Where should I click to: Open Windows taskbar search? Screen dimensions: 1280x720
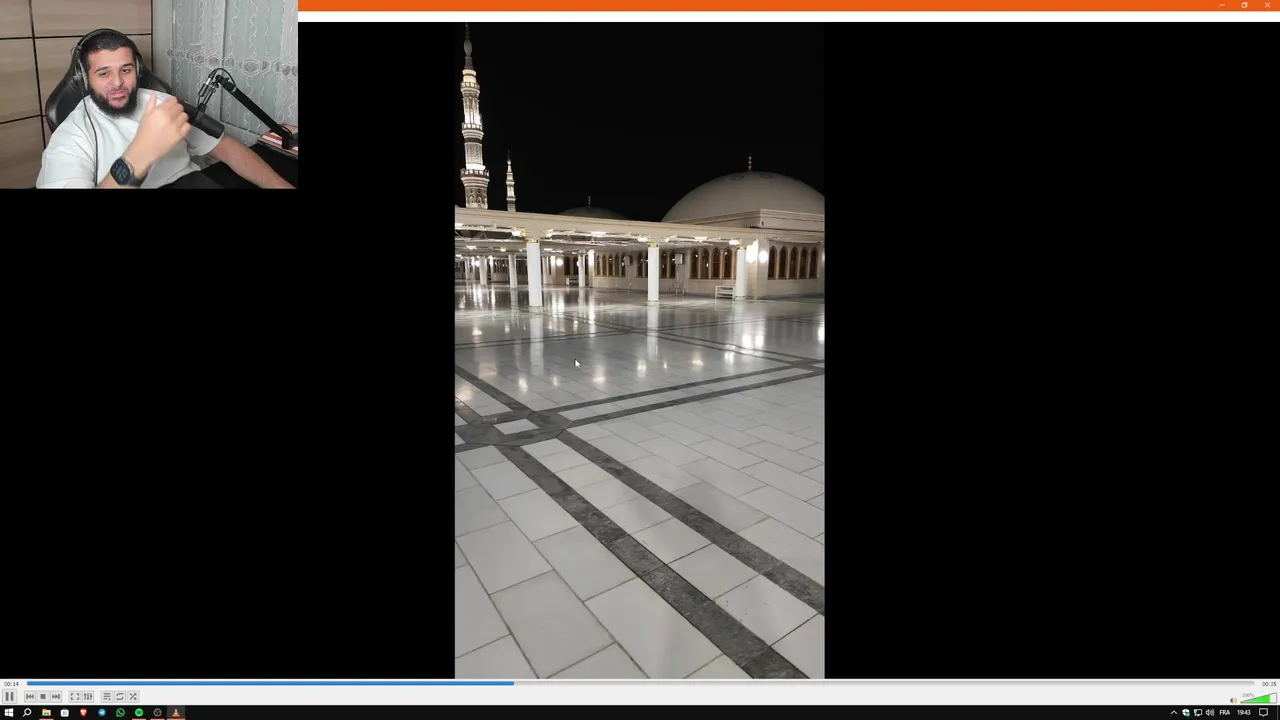(x=27, y=712)
